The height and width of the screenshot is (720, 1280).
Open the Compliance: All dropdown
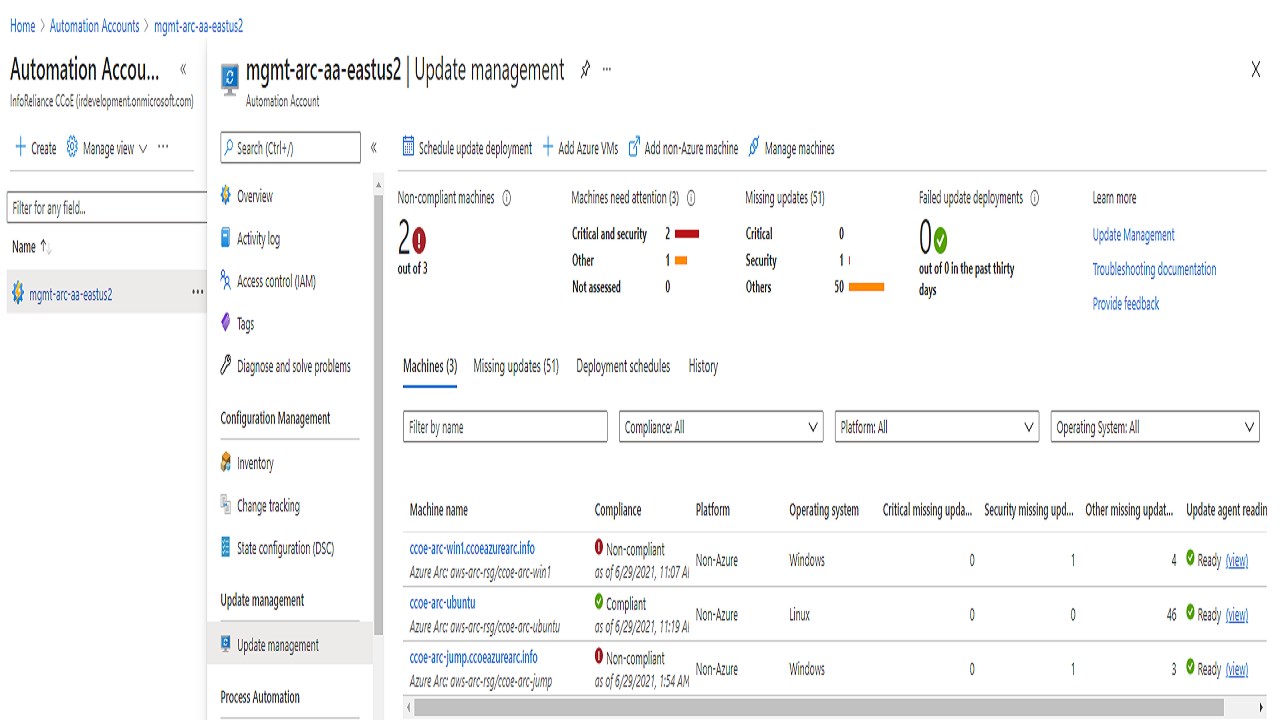tap(721, 427)
